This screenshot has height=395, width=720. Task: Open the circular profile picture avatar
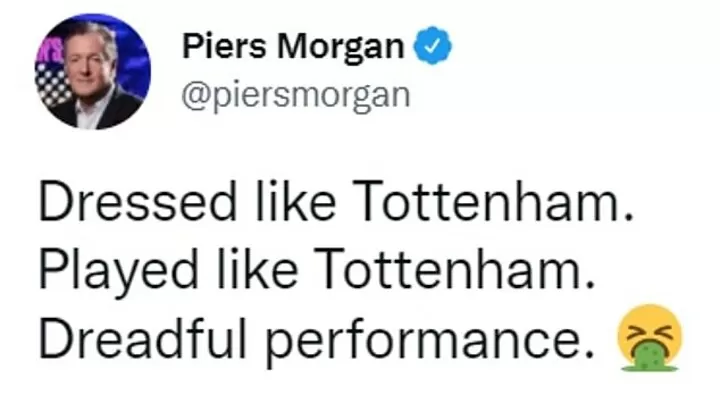(93, 71)
